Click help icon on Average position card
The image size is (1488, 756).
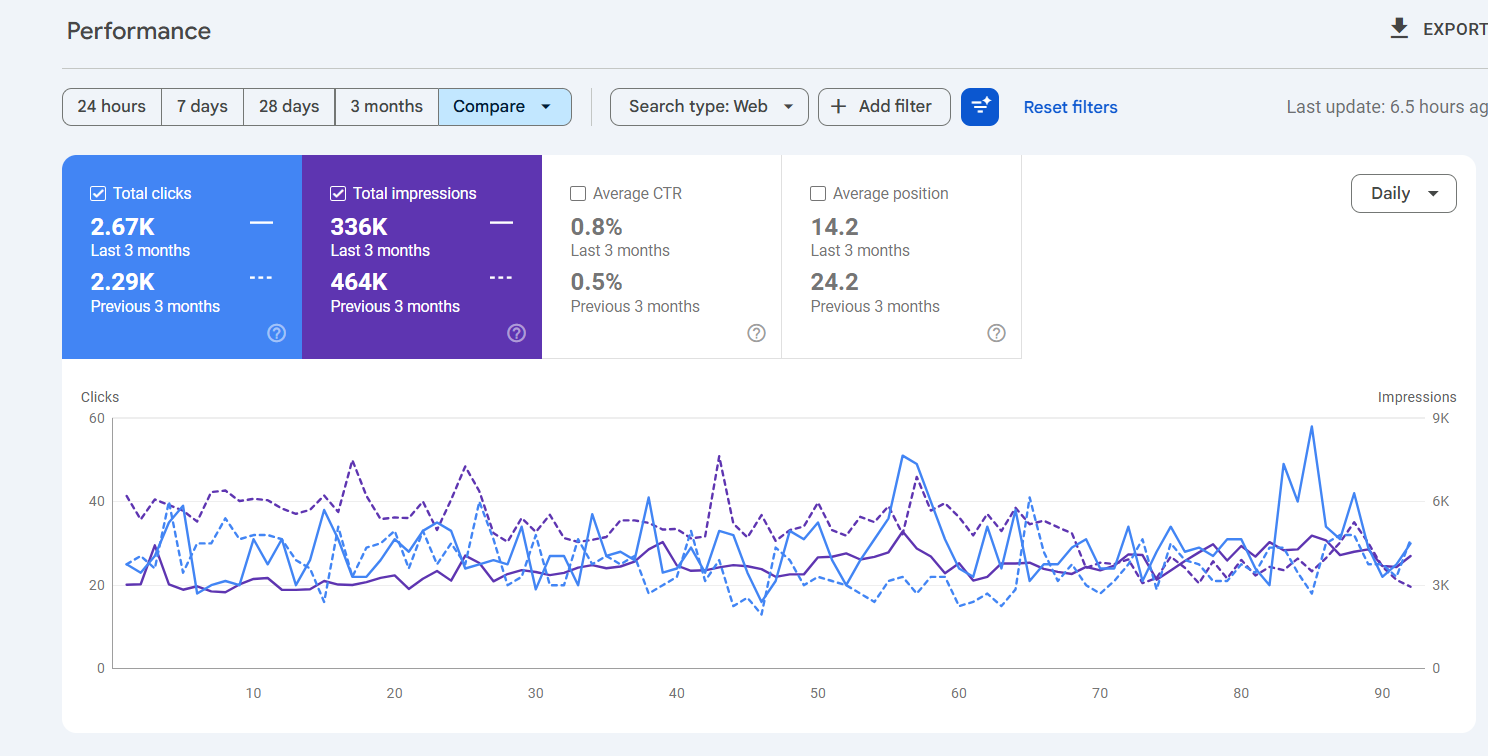point(997,333)
